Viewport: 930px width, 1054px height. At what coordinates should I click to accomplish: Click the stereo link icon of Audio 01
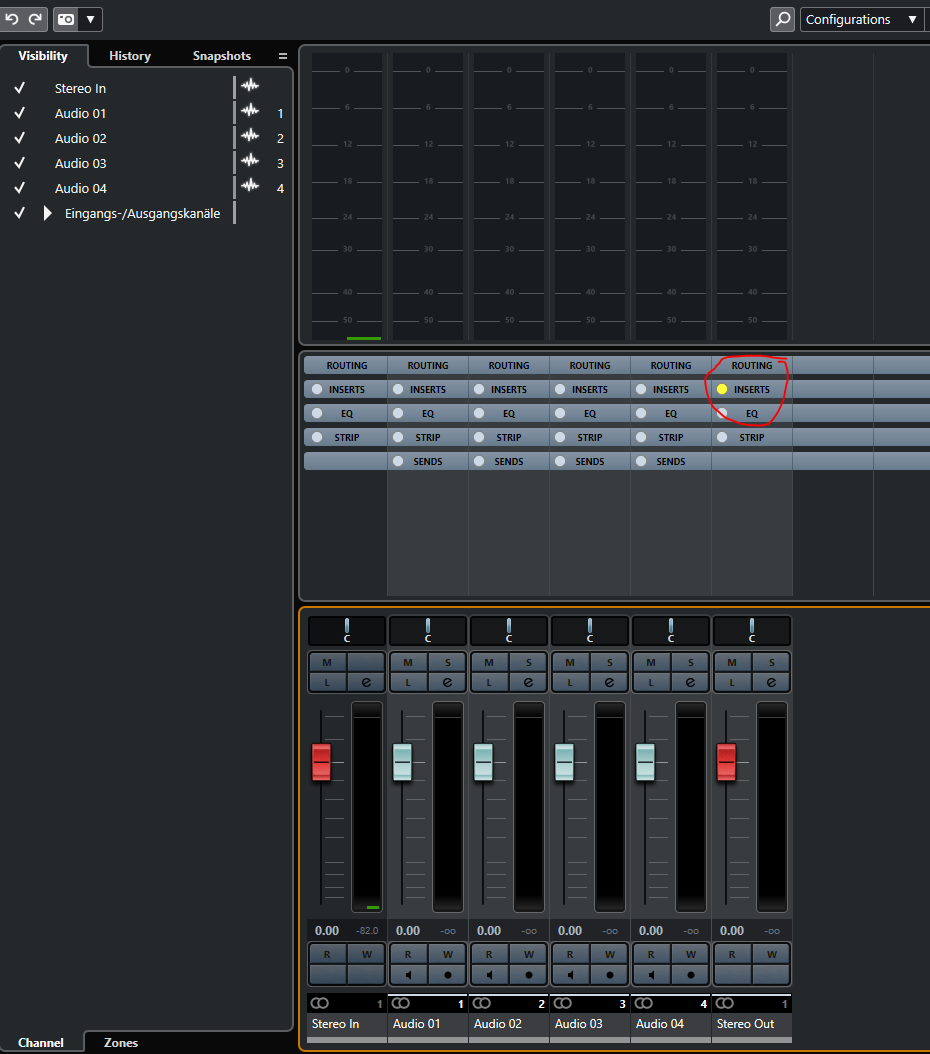click(x=400, y=1003)
